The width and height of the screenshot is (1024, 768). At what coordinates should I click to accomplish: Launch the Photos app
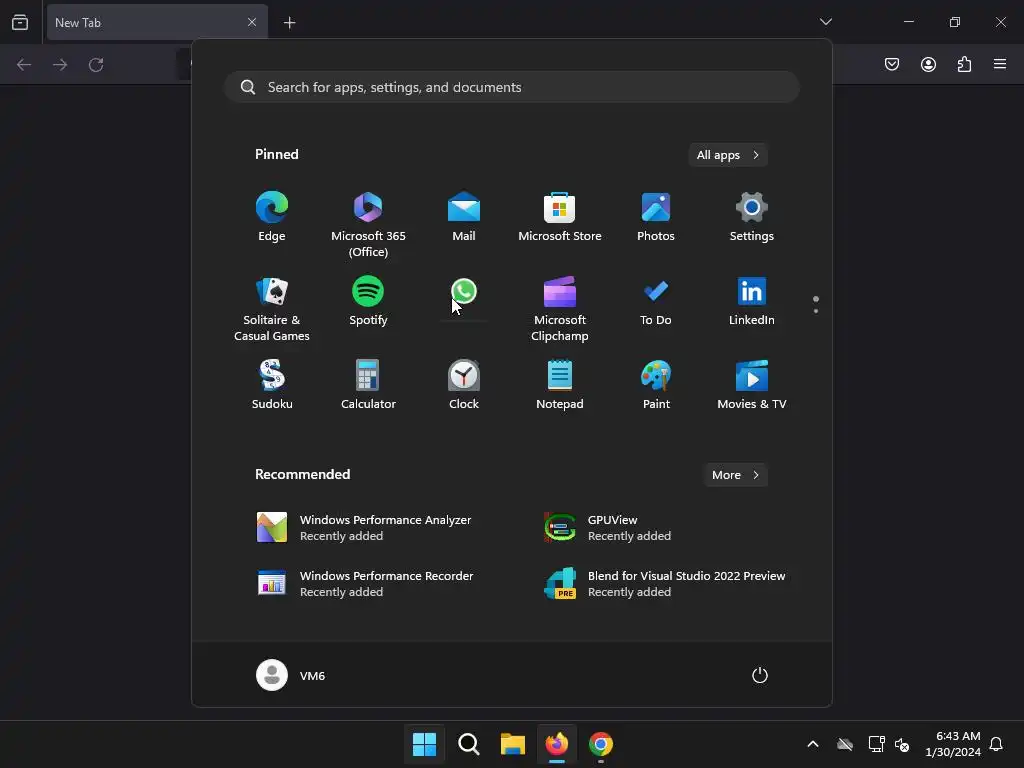(x=656, y=217)
